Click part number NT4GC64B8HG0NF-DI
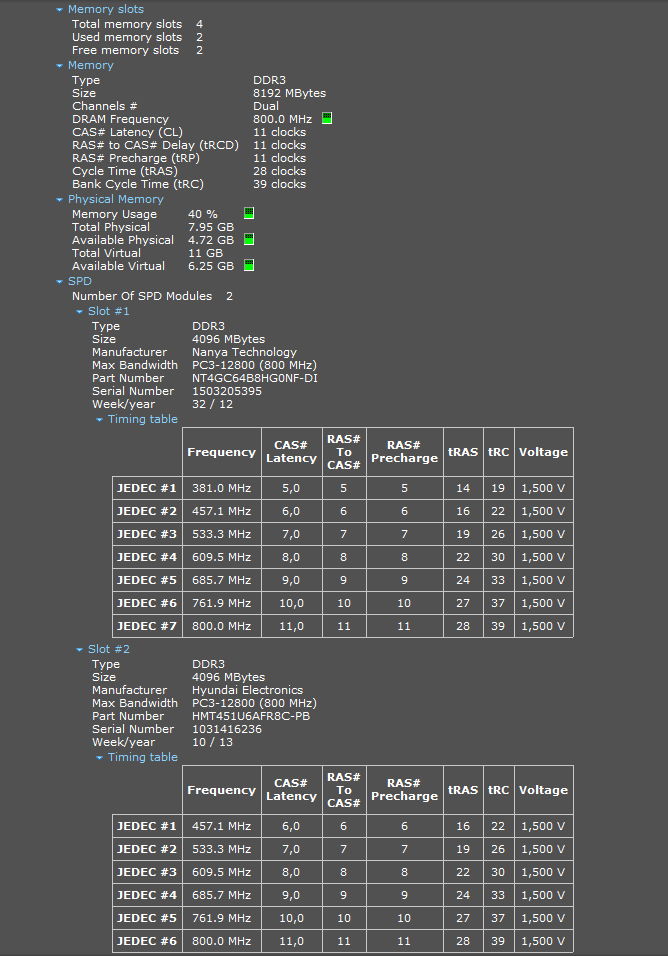The image size is (668, 956). click(255, 378)
